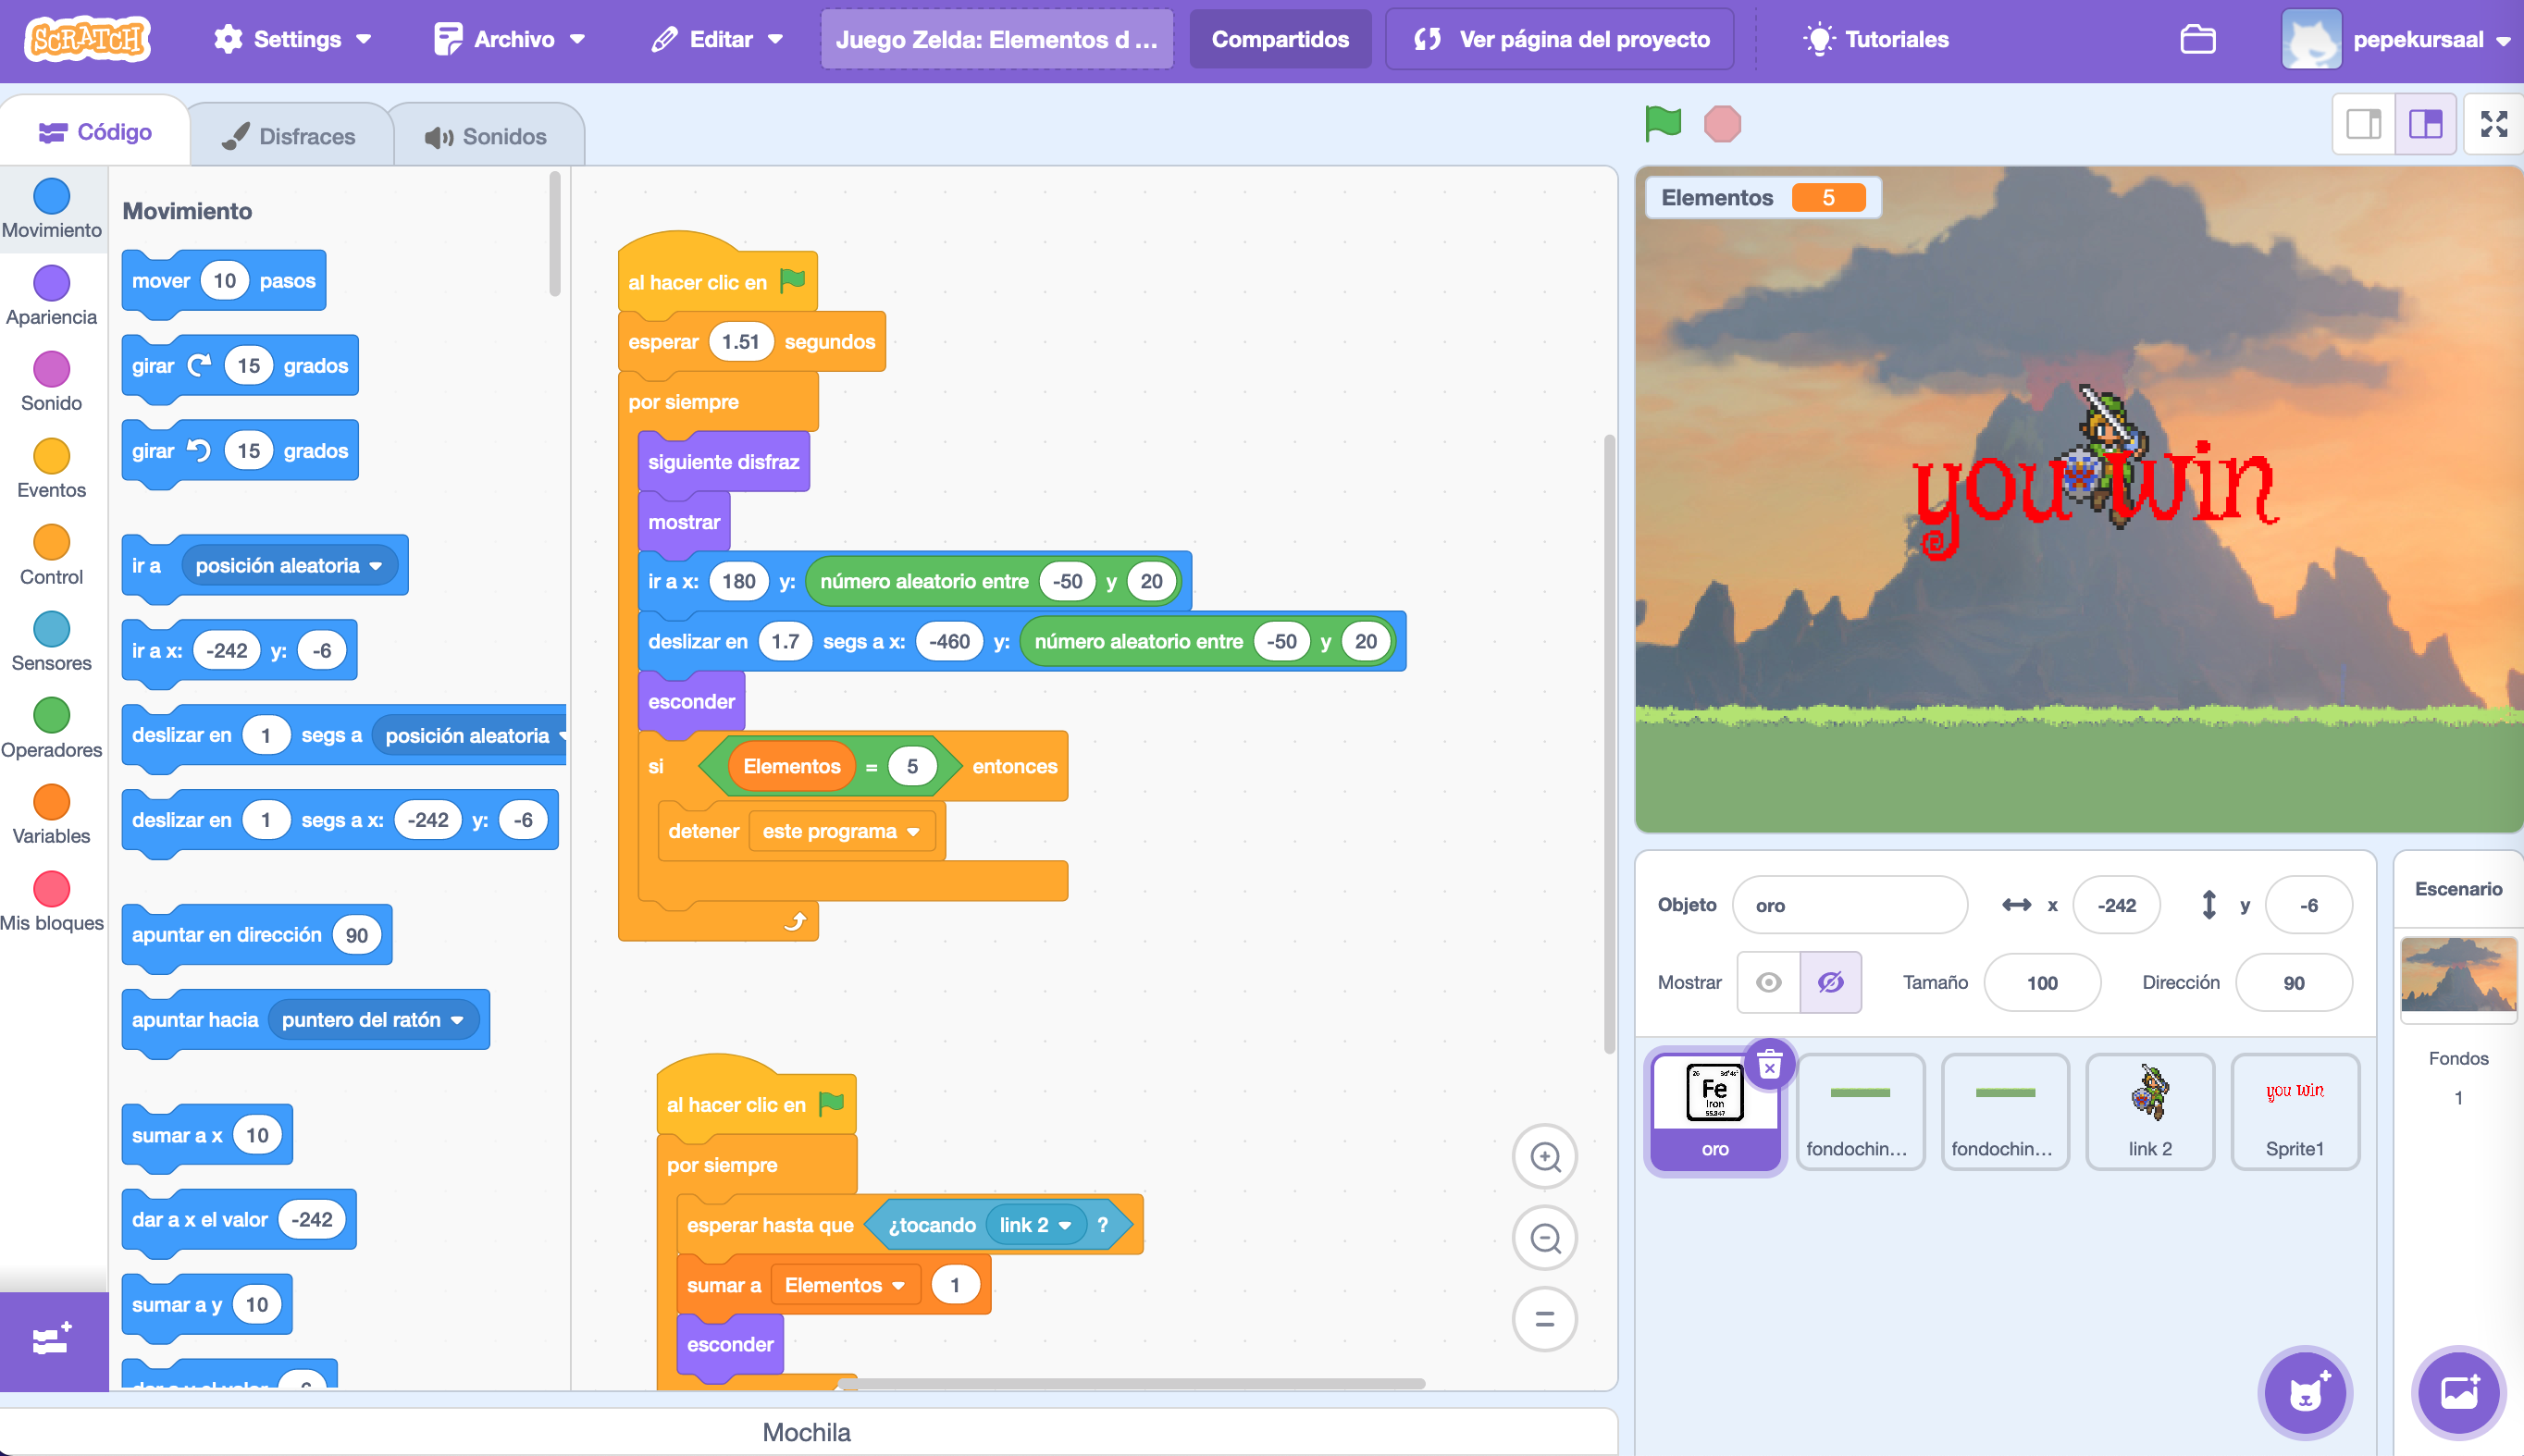Switch to the Control blocks category

(x=51, y=552)
